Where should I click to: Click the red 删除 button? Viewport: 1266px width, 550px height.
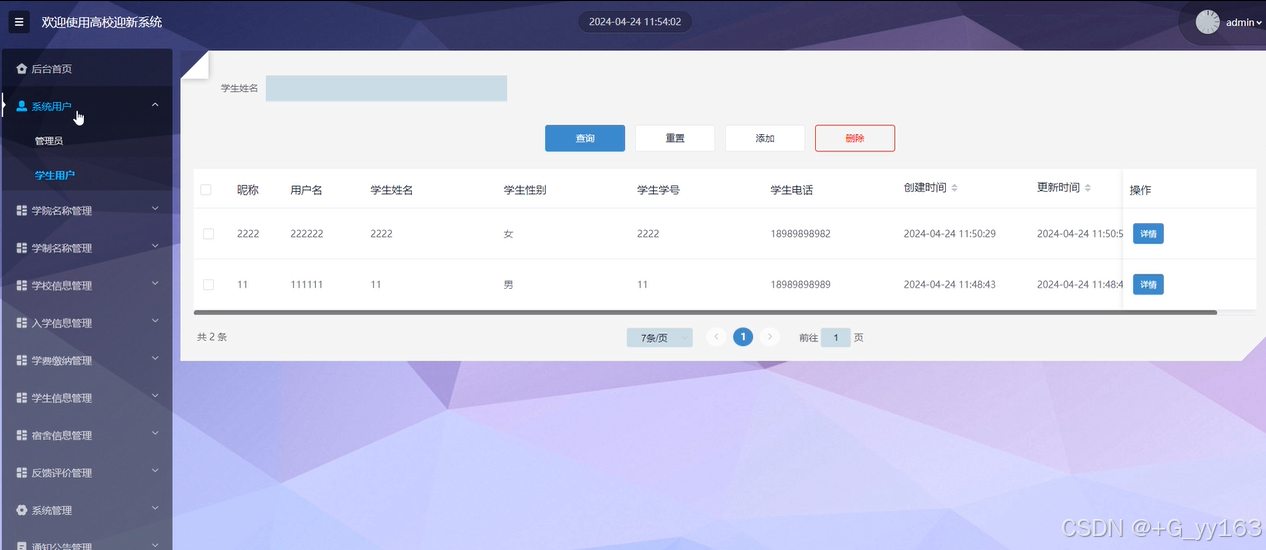[x=855, y=138]
